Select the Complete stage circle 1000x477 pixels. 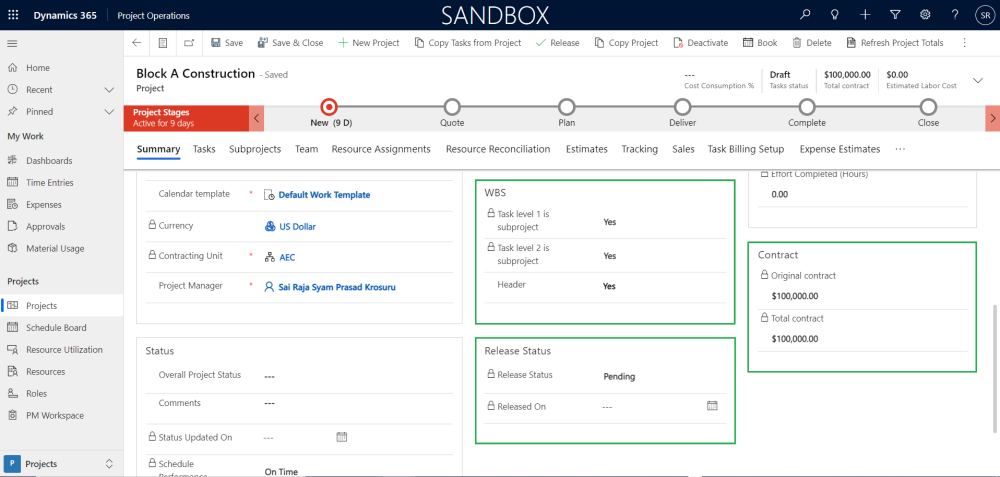pyautogui.click(x=807, y=106)
